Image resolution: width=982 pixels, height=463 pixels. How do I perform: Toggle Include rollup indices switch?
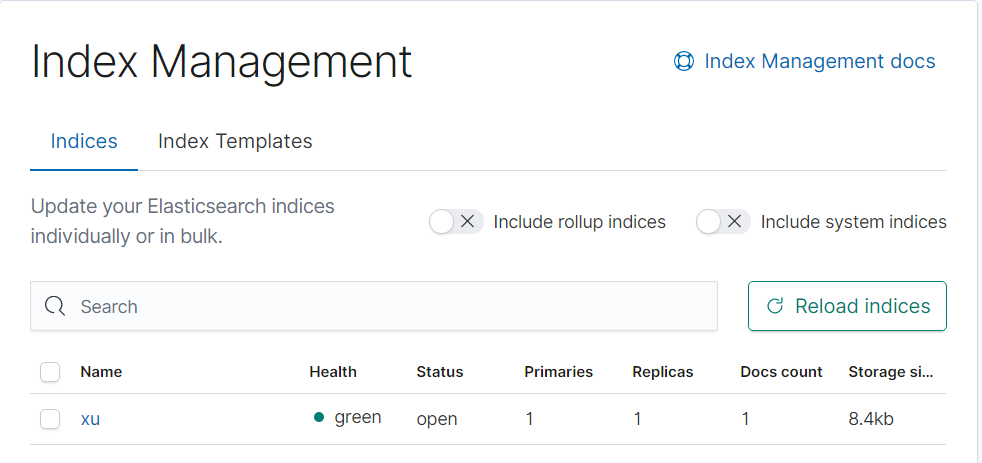(456, 222)
